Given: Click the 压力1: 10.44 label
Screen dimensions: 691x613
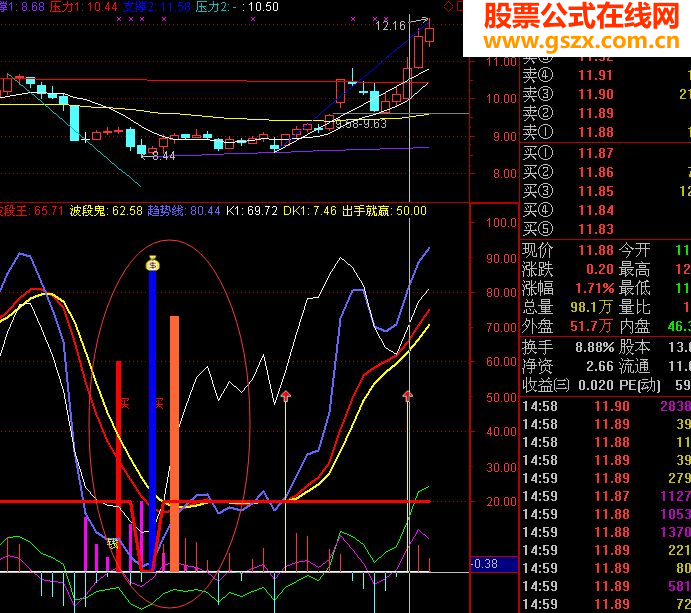Looking at the screenshot, I should pos(84,7).
